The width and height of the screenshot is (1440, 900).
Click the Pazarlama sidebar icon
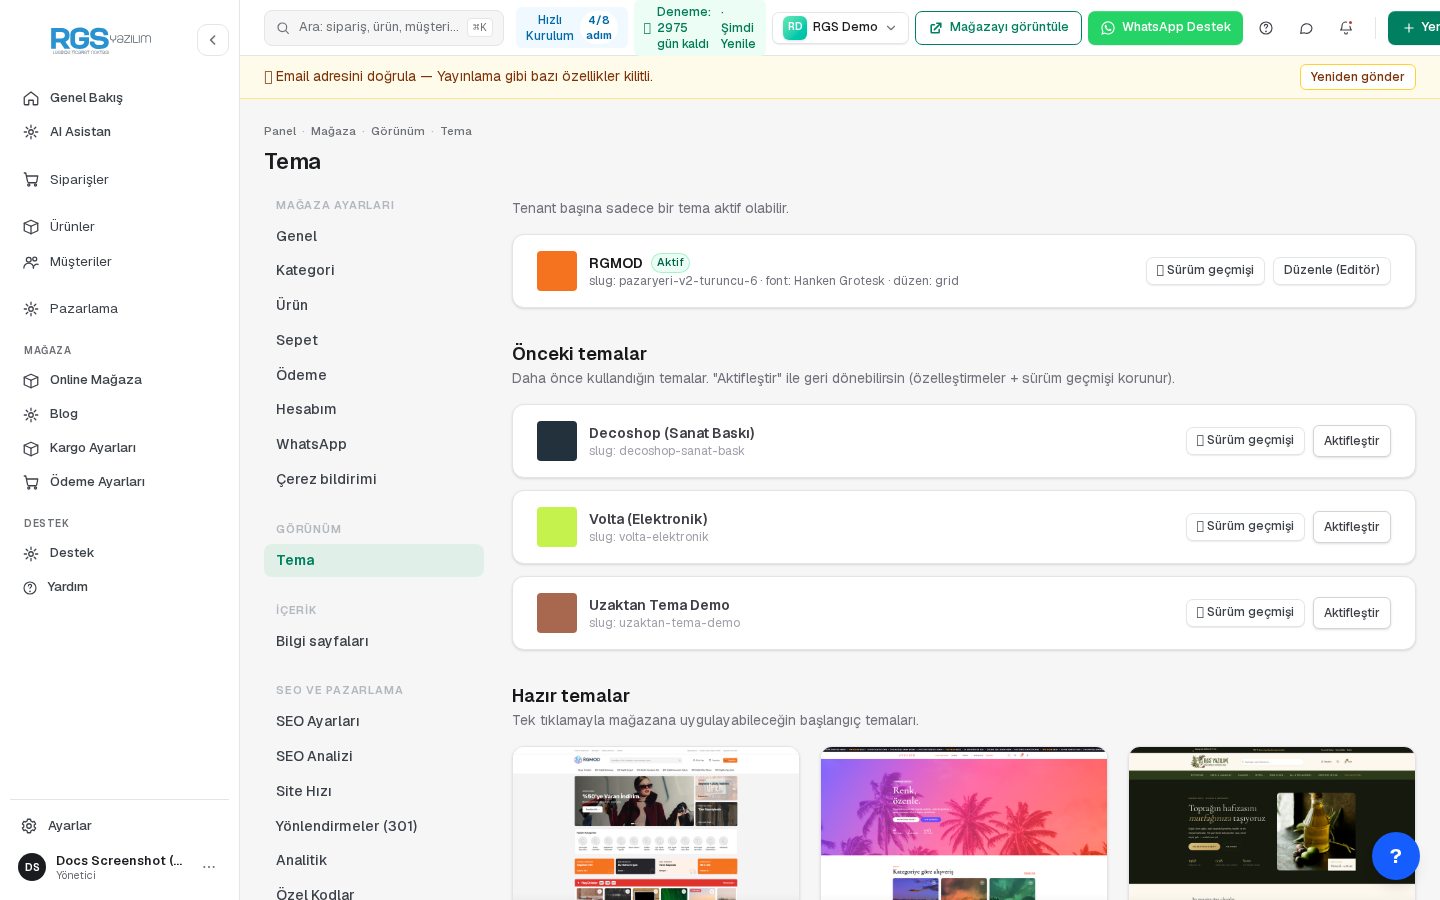tap(31, 309)
